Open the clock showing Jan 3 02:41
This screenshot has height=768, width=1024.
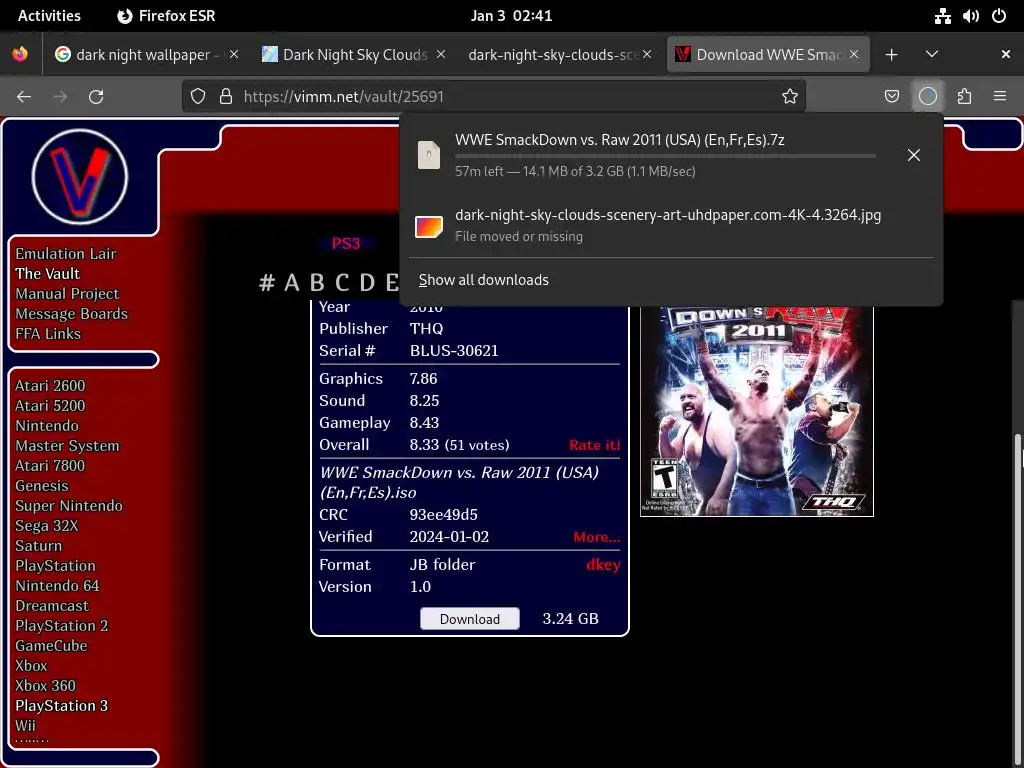511,16
